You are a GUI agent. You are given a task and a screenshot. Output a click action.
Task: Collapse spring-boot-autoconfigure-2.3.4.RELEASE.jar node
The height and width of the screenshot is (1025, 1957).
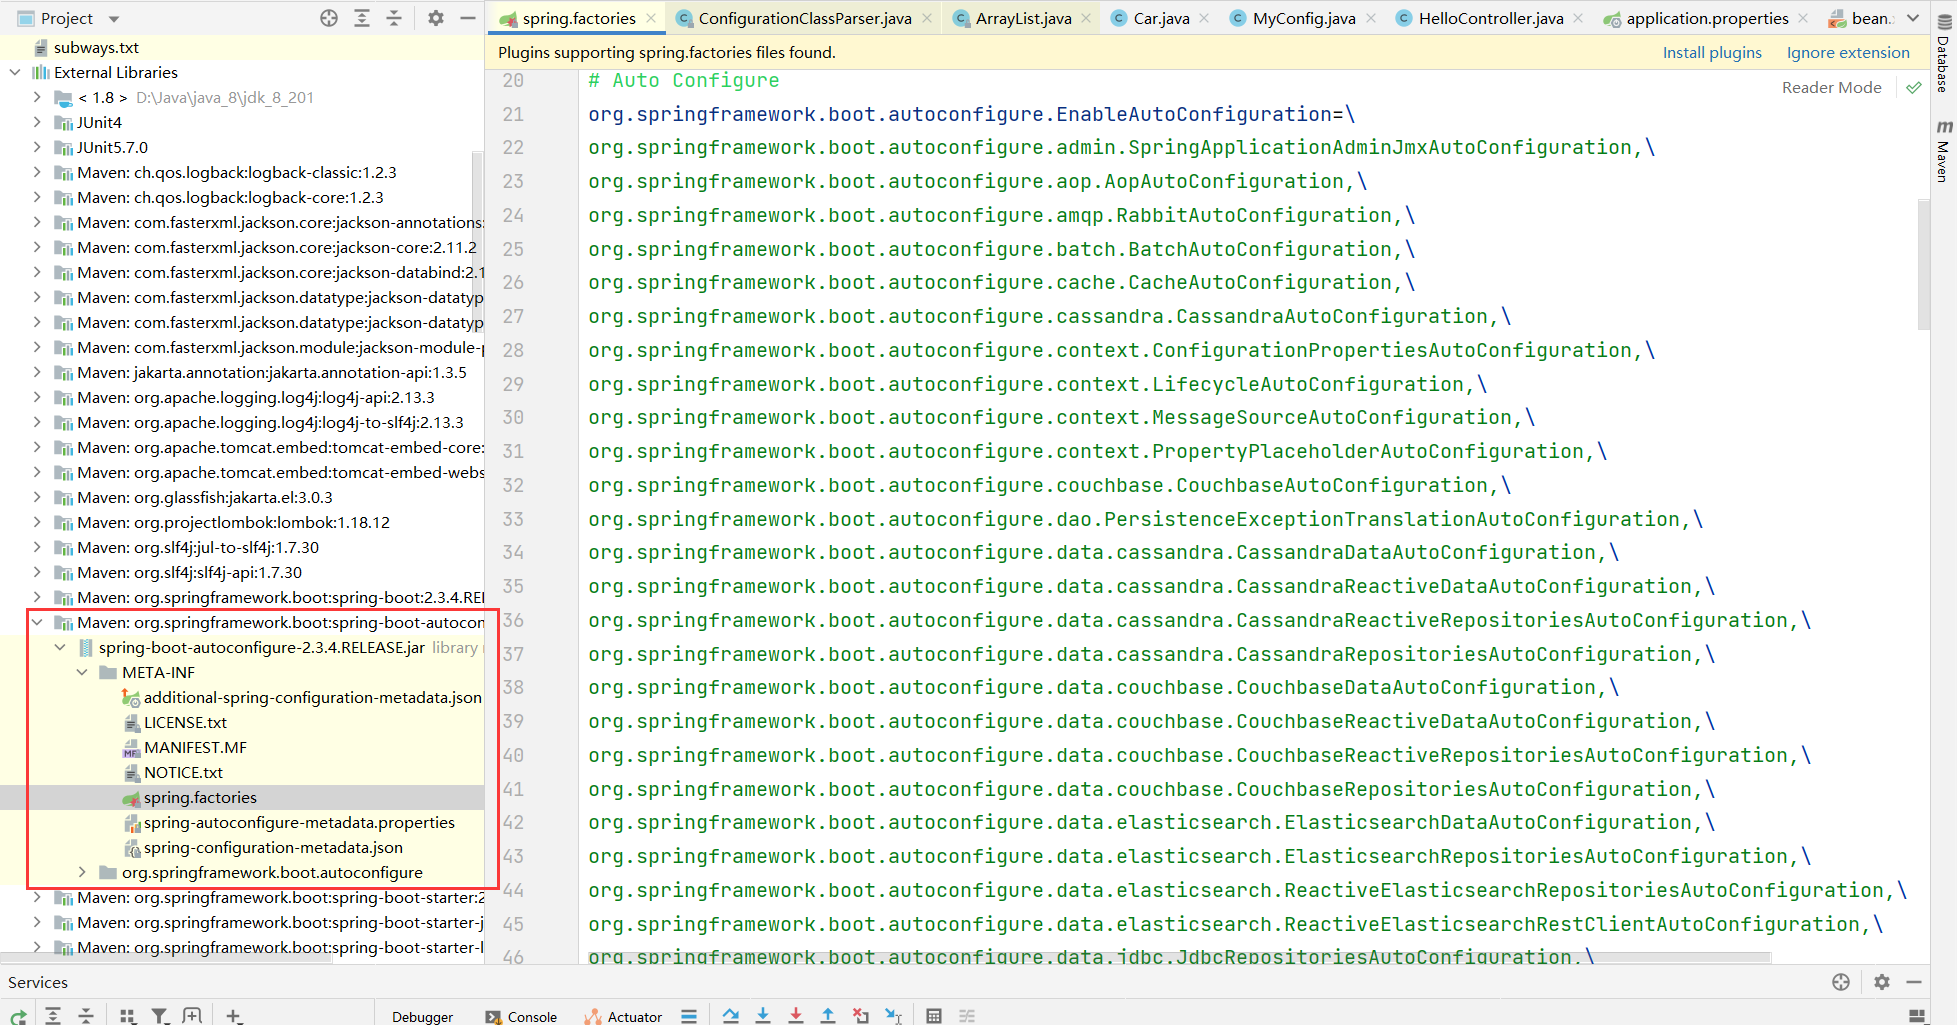(60, 647)
